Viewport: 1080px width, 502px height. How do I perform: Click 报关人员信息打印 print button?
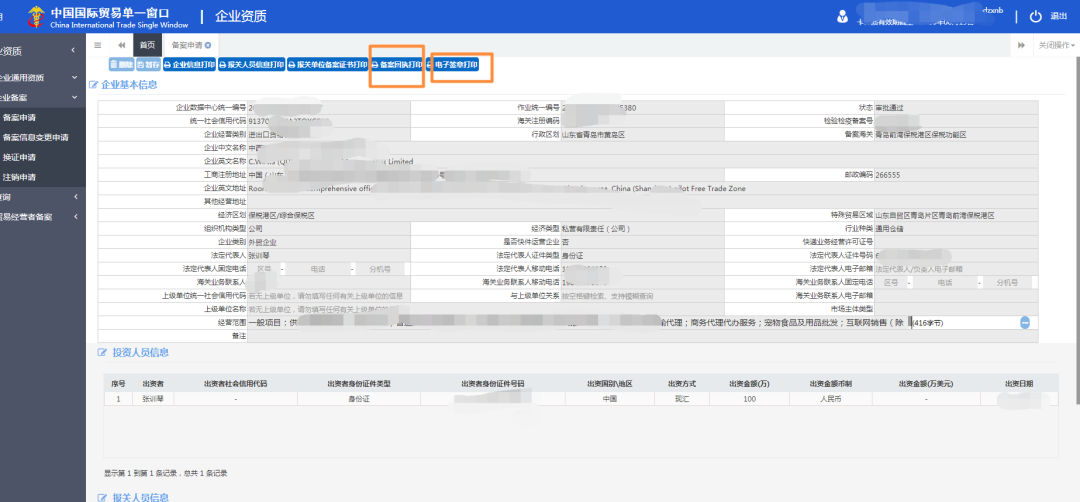point(251,65)
